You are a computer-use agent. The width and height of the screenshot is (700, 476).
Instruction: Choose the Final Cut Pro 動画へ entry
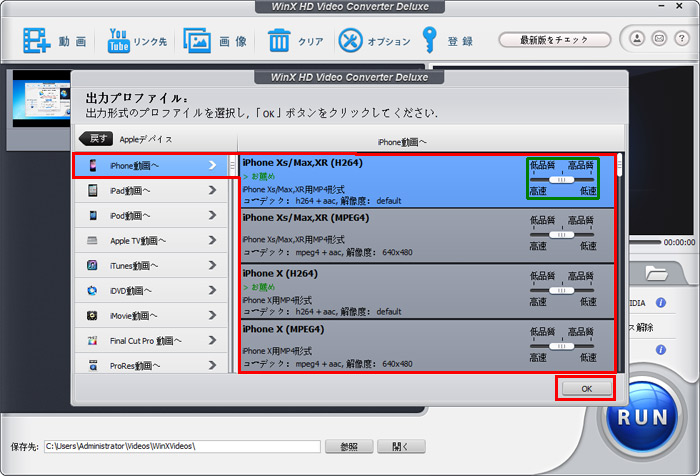(146, 341)
